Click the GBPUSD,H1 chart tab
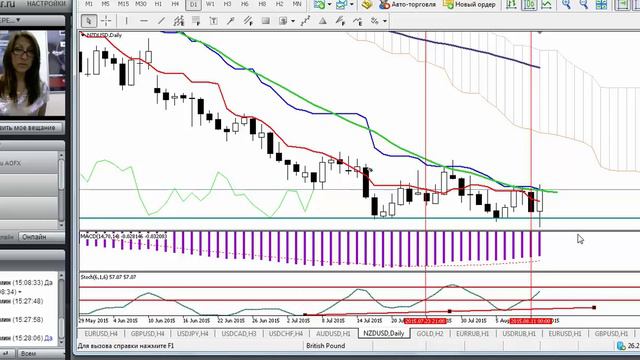Image resolution: width=640 pixels, height=360 pixels. (x=611, y=333)
